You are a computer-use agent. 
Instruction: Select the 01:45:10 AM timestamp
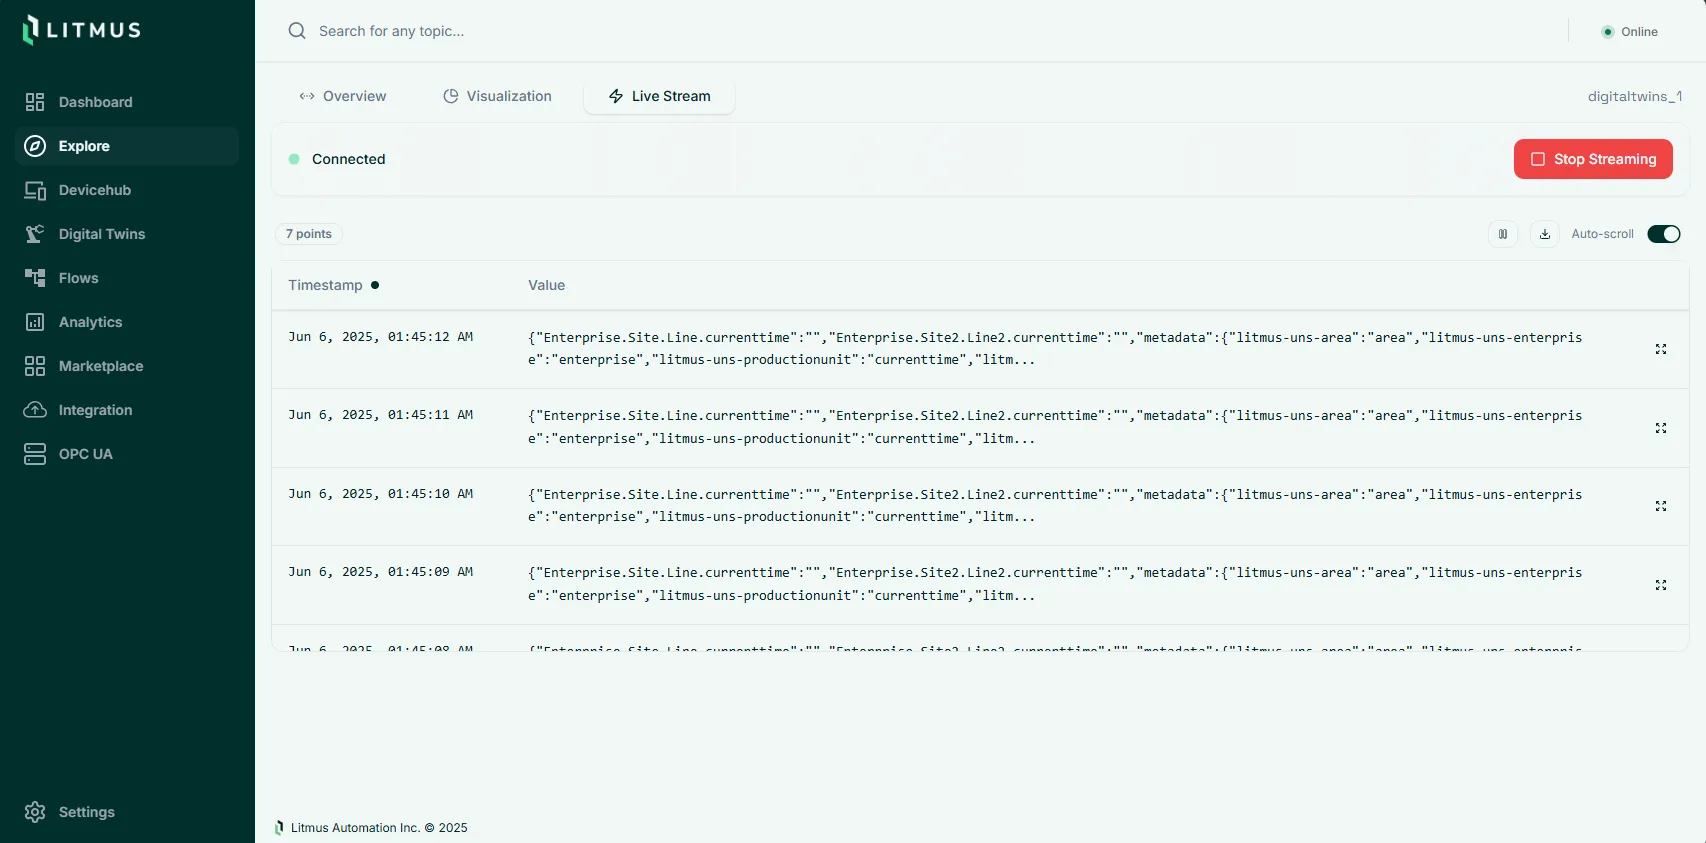tap(381, 494)
